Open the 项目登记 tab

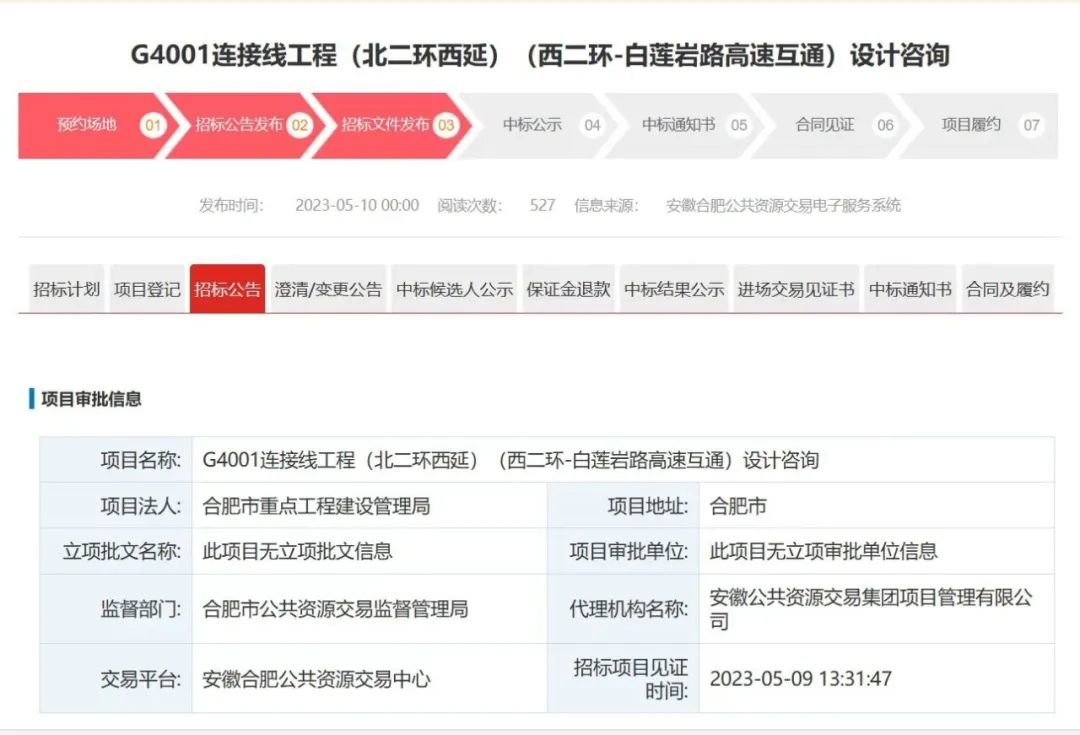(x=146, y=289)
